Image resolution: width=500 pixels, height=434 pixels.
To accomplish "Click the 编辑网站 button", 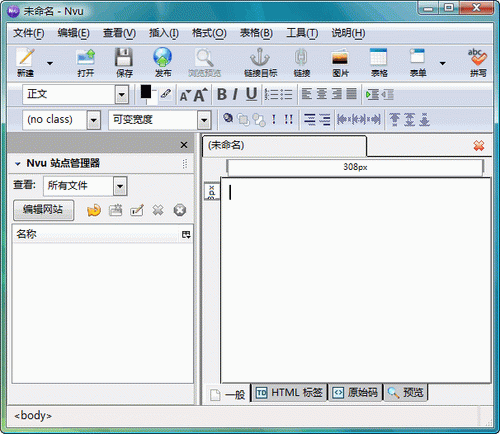I will coord(43,210).
